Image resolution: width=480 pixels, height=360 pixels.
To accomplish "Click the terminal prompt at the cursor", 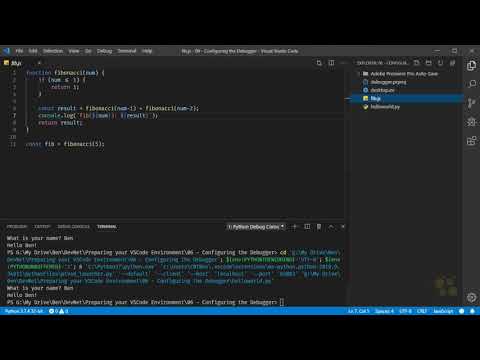I will (x=282, y=302).
